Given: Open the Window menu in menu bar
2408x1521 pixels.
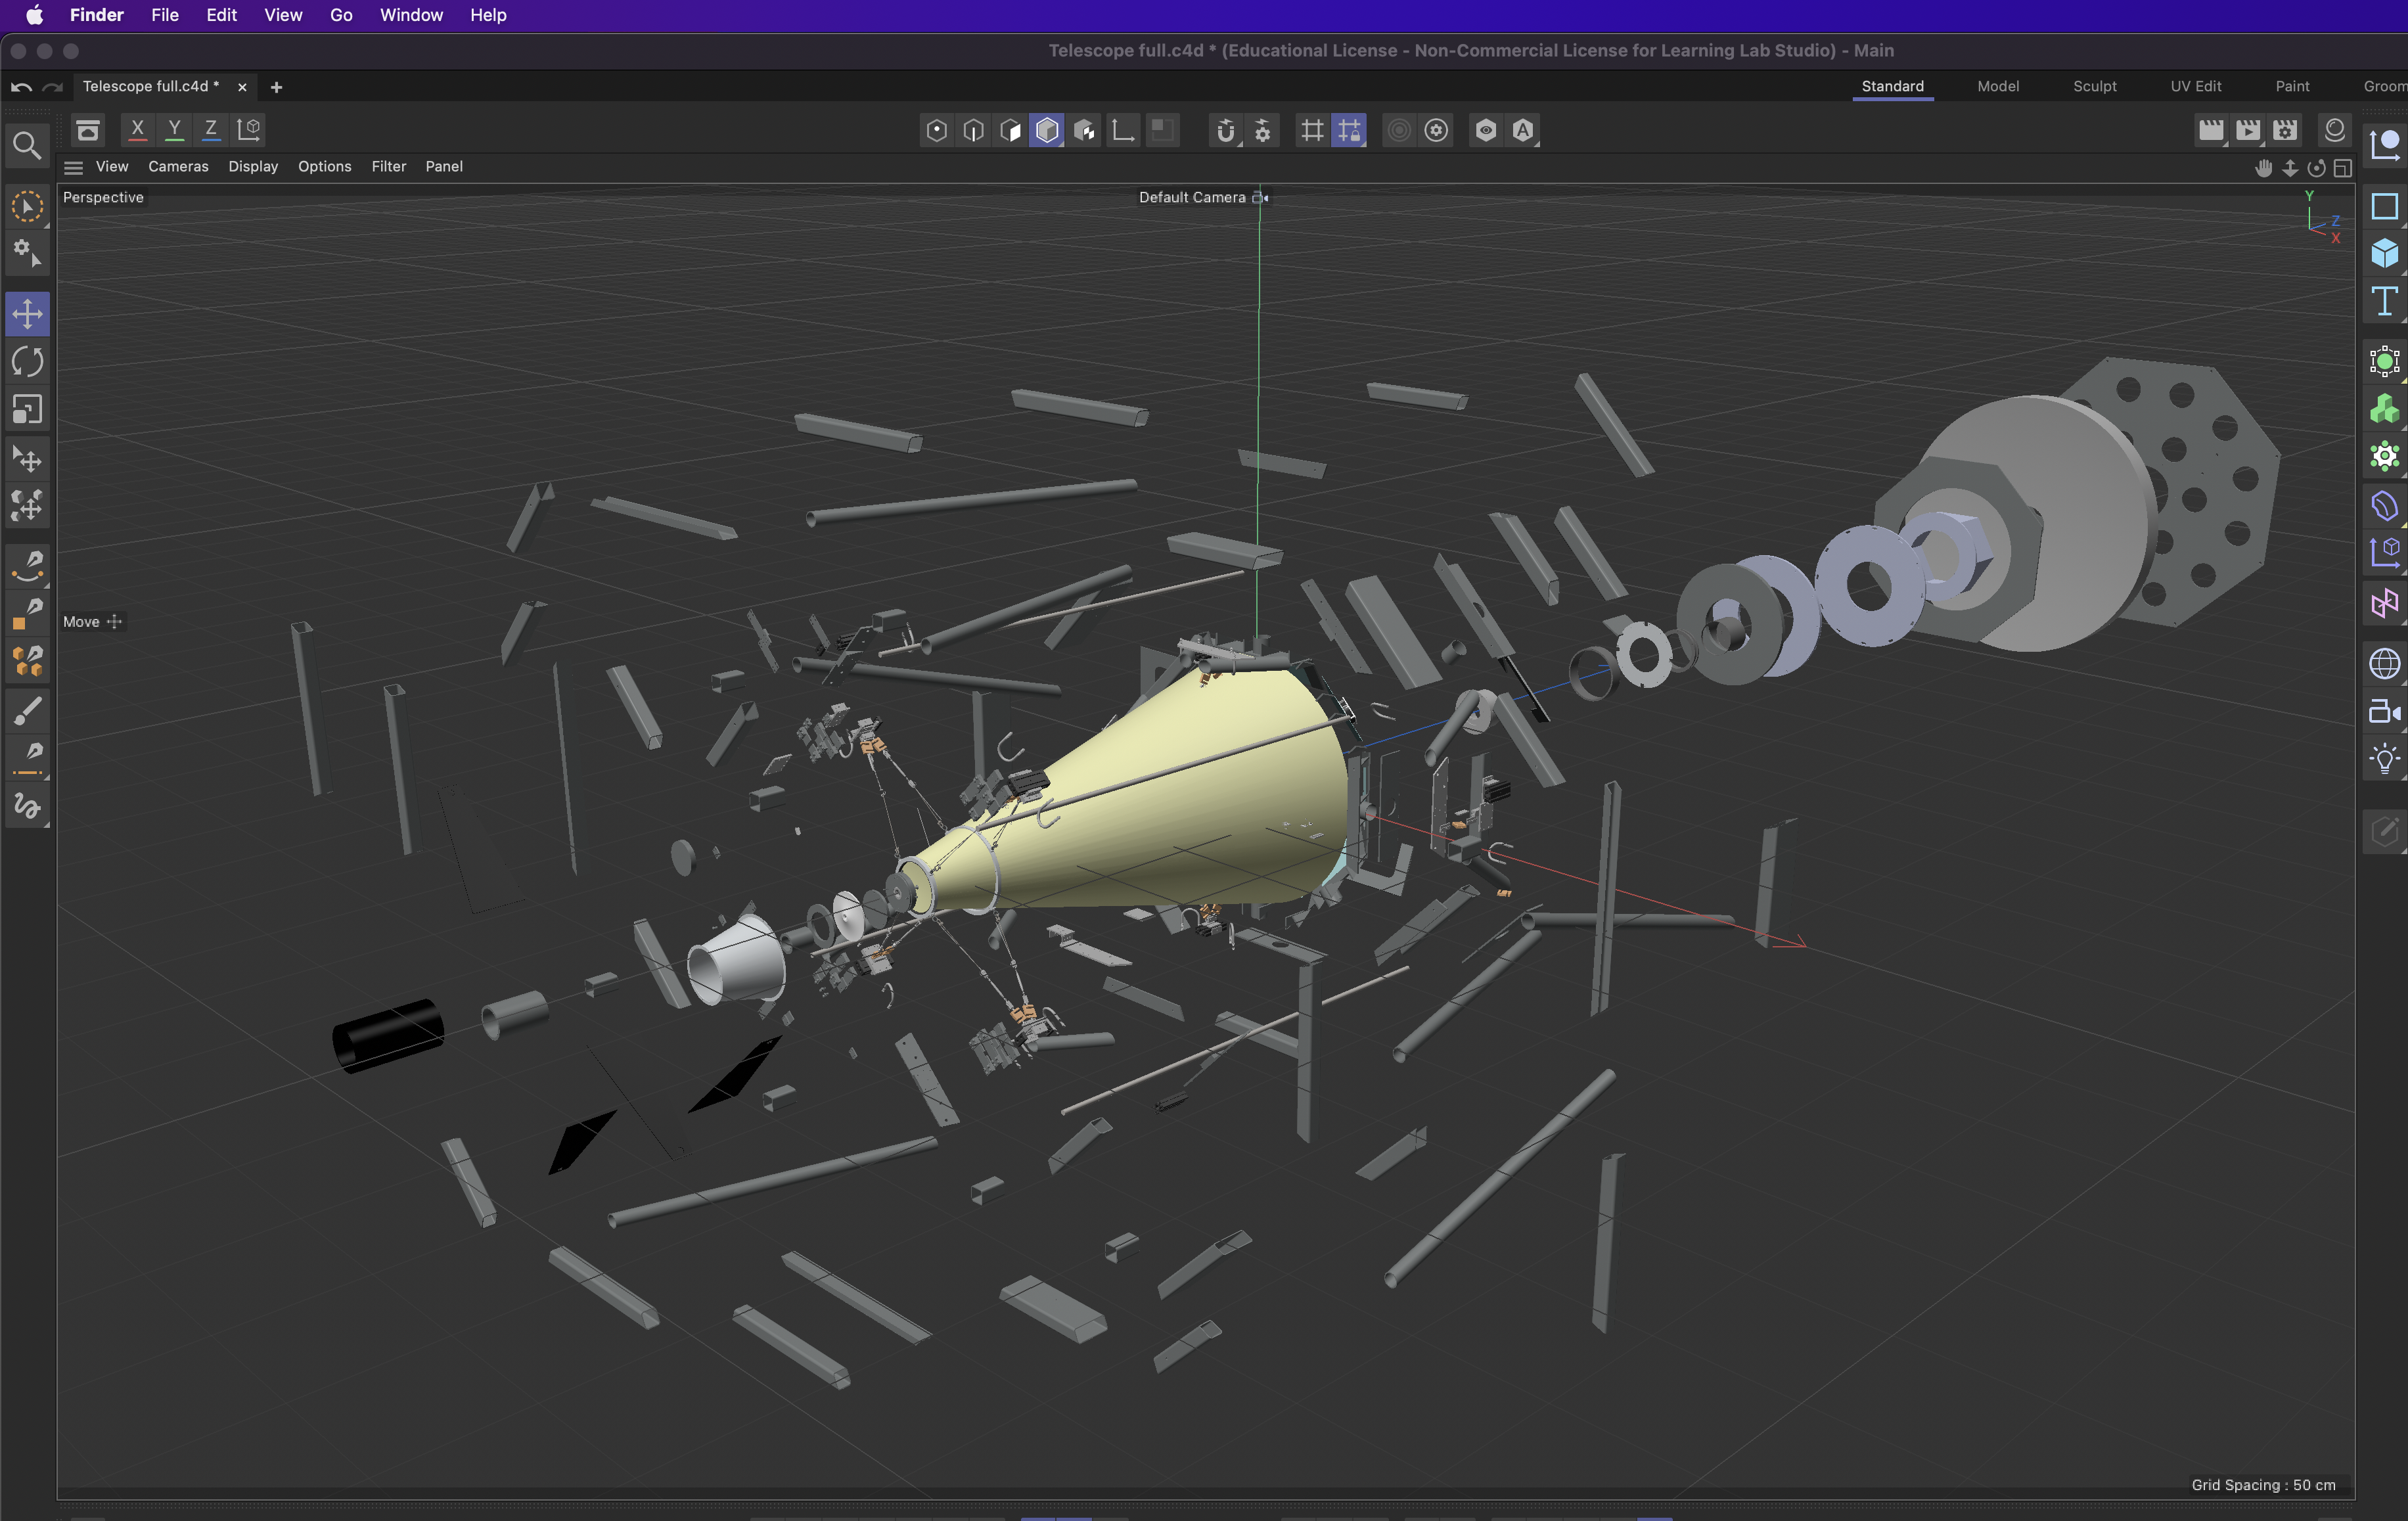Looking at the screenshot, I should click(411, 15).
